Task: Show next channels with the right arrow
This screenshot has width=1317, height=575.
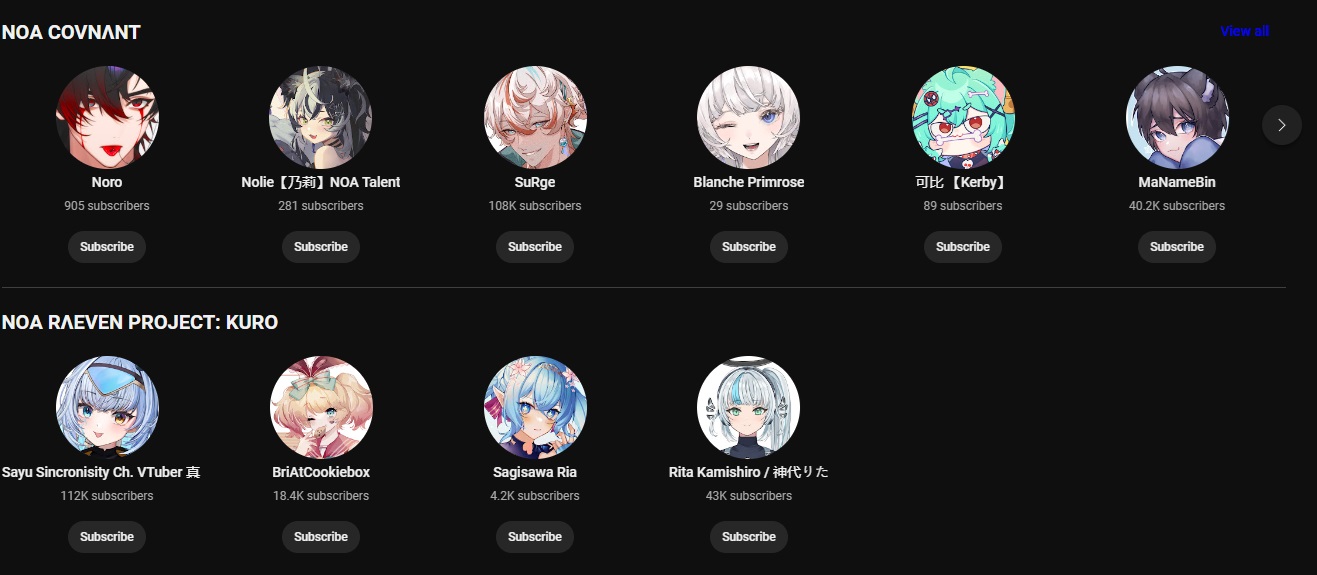Action: point(1282,125)
